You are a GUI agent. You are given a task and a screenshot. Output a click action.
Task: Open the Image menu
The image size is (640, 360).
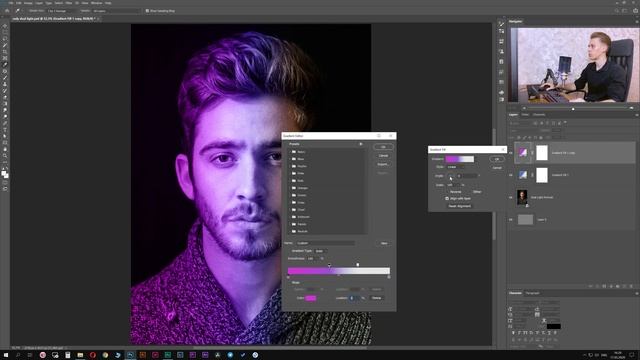[28, 3]
